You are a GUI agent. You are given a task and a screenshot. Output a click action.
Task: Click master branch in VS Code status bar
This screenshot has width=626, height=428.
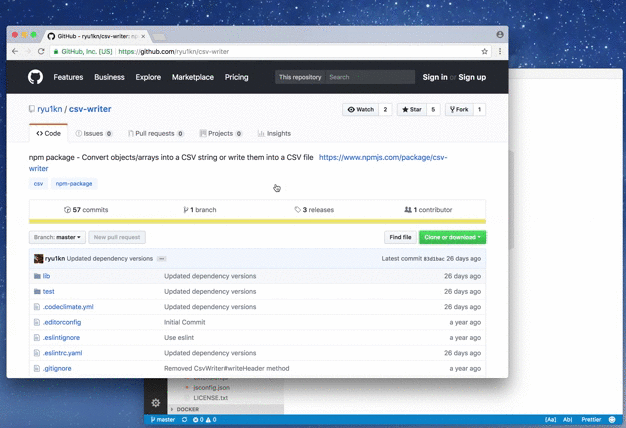[x=163, y=420]
